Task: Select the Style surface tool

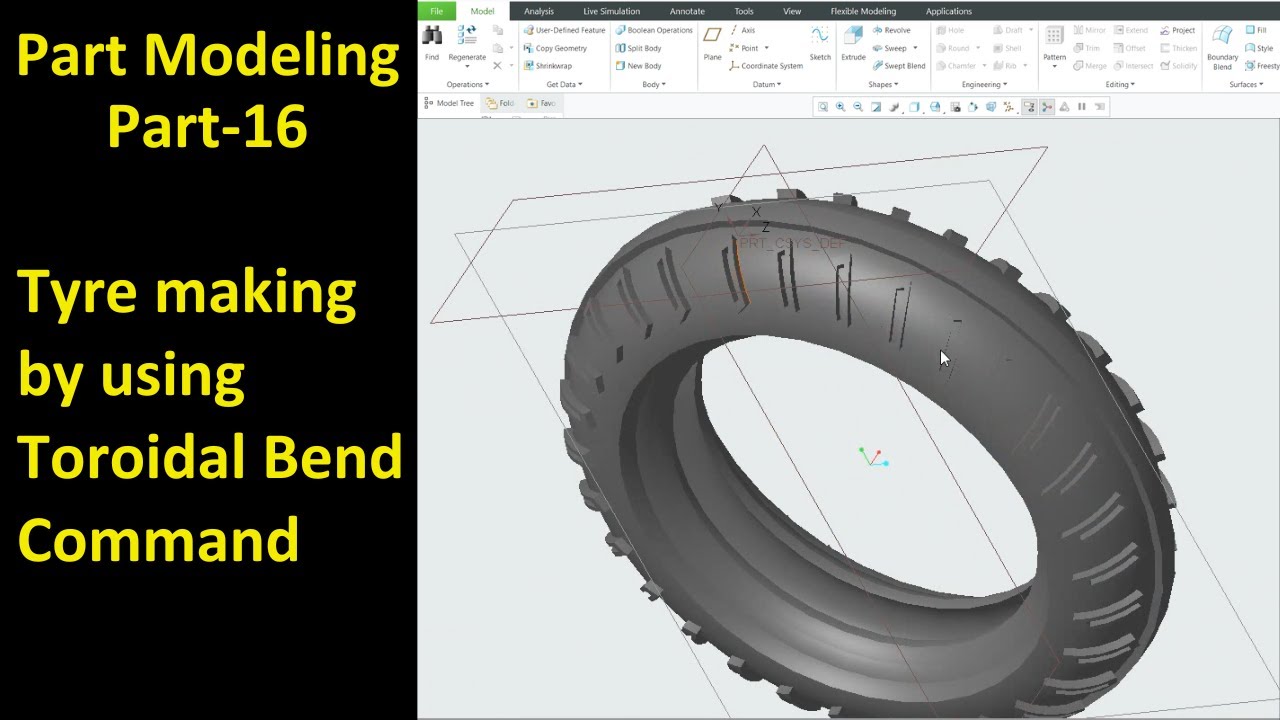Action: click(1259, 48)
